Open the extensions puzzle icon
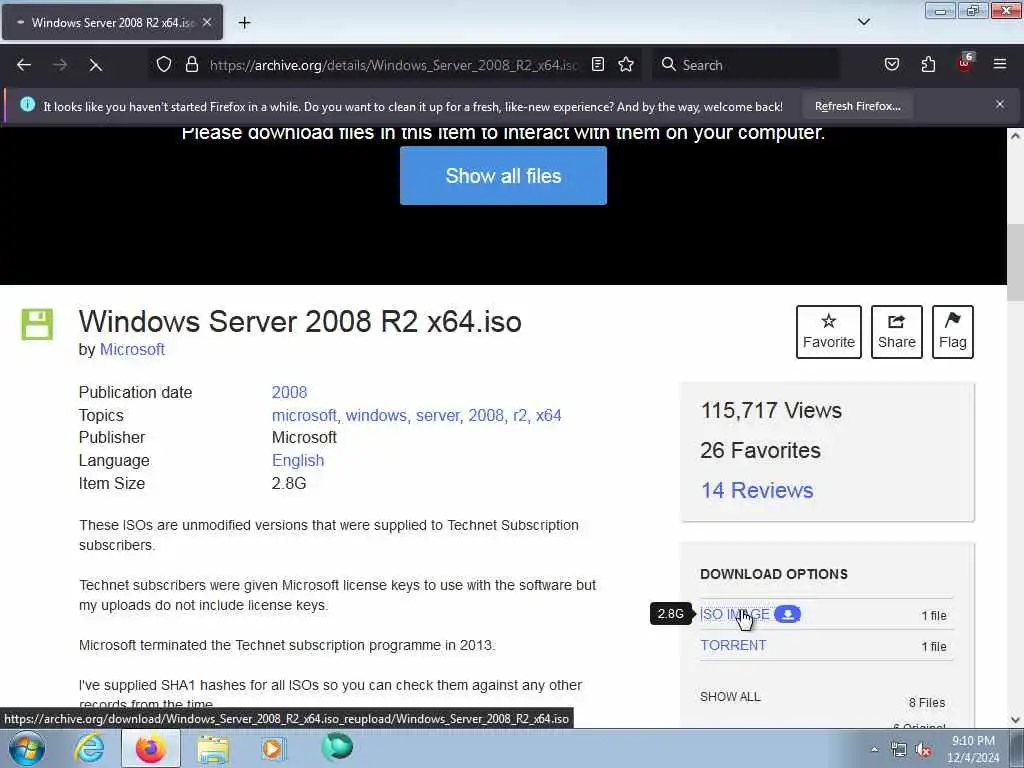The height and width of the screenshot is (768, 1024). tap(928, 64)
